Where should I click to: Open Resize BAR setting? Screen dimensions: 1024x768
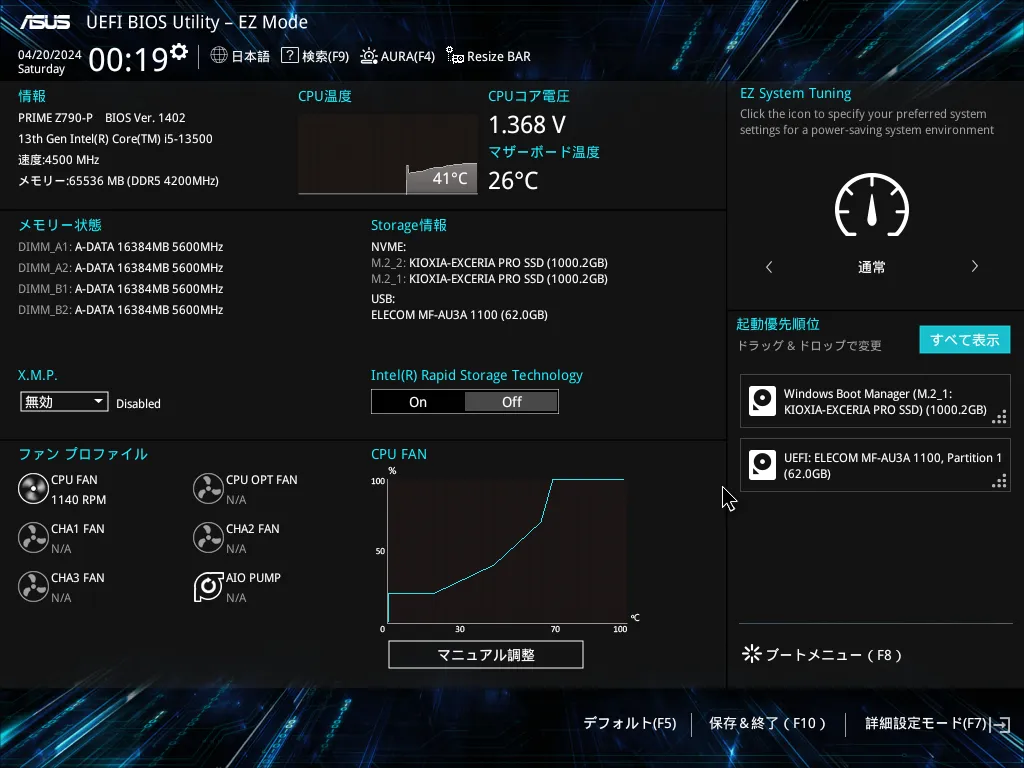pyautogui.click(x=498, y=57)
